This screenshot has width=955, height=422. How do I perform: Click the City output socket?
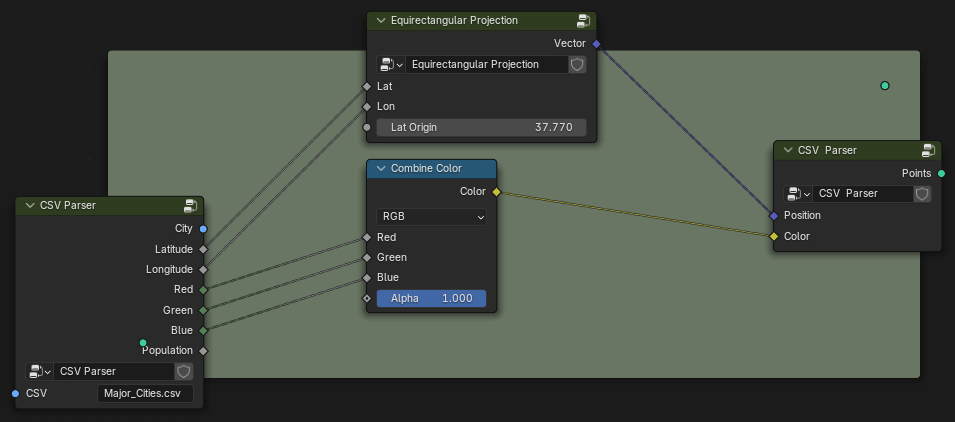coord(203,229)
